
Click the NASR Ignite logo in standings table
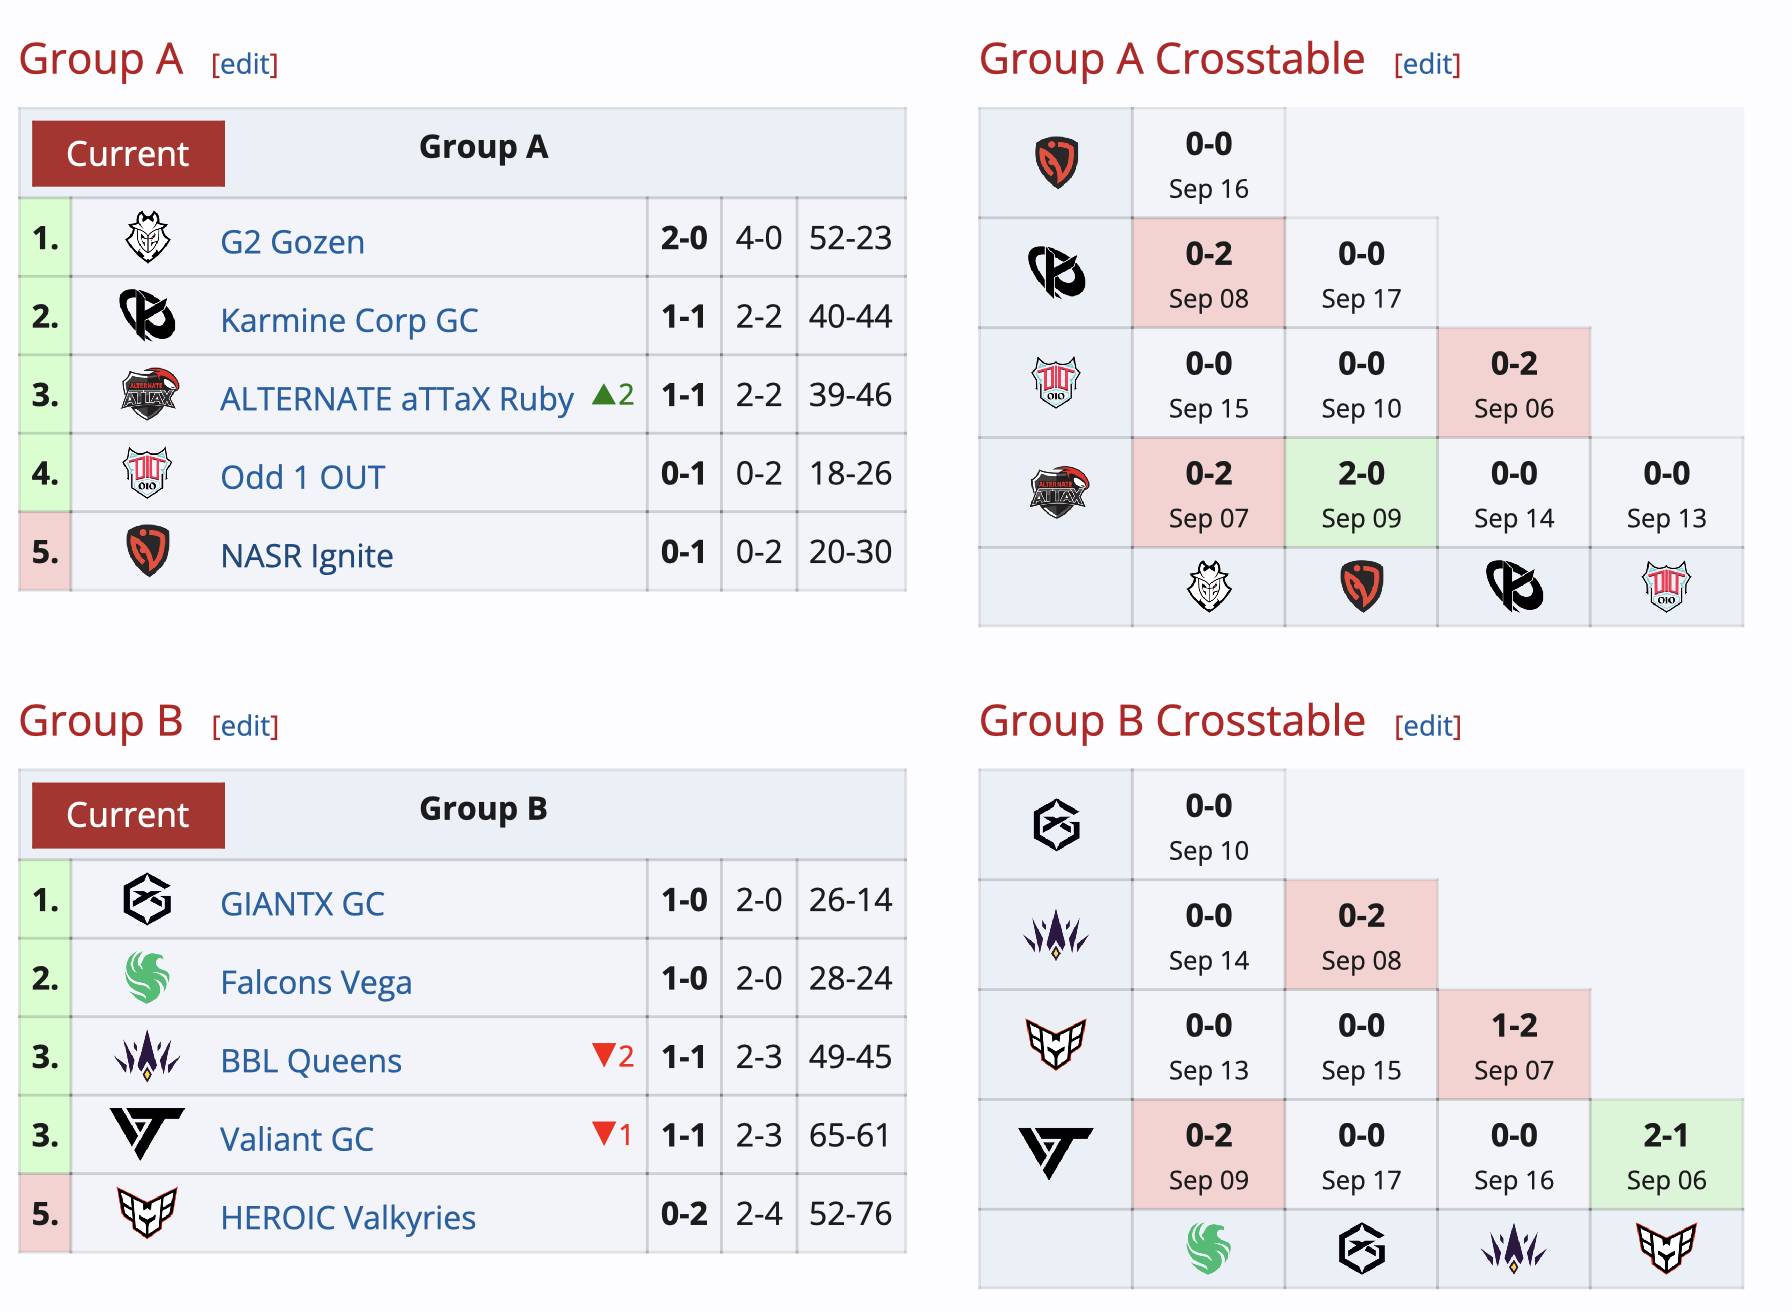click(x=148, y=551)
